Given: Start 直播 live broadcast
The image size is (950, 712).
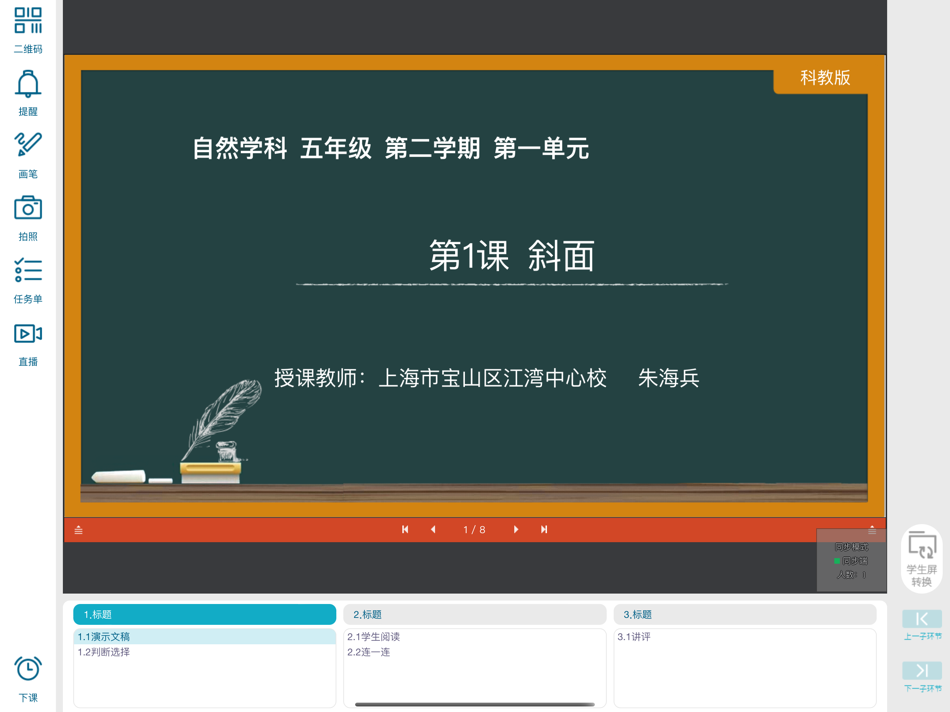Looking at the screenshot, I should pyautogui.click(x=28, y=344).
